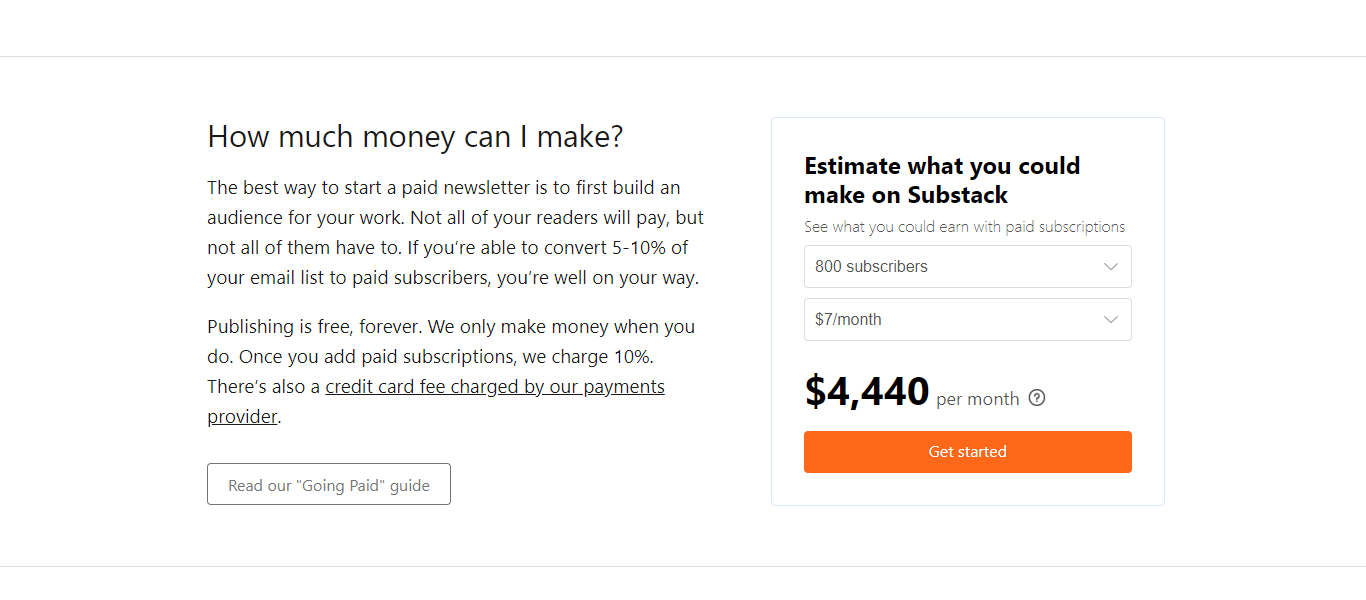Screen dimensions: 1366x600
Task: Click the "per month" label
Action: click(978, 399)
